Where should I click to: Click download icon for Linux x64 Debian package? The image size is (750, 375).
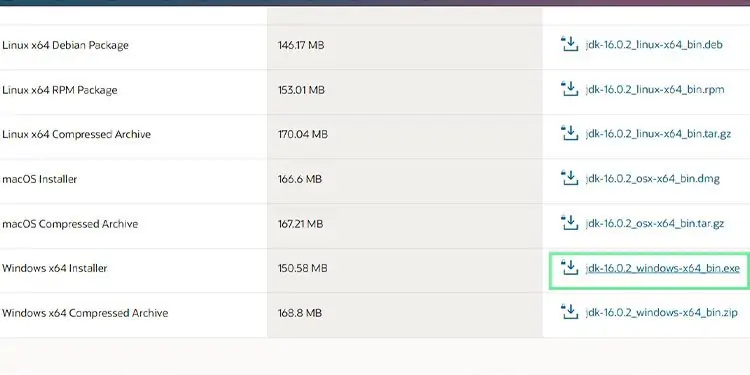(x=569, y=44)
